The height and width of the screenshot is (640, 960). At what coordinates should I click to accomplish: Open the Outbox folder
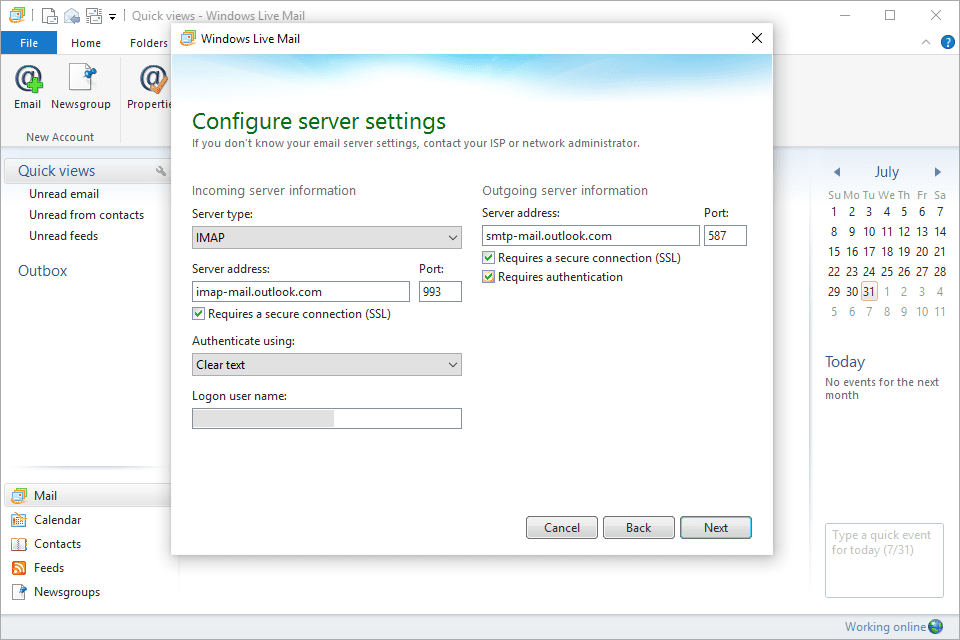pos(42,271)
